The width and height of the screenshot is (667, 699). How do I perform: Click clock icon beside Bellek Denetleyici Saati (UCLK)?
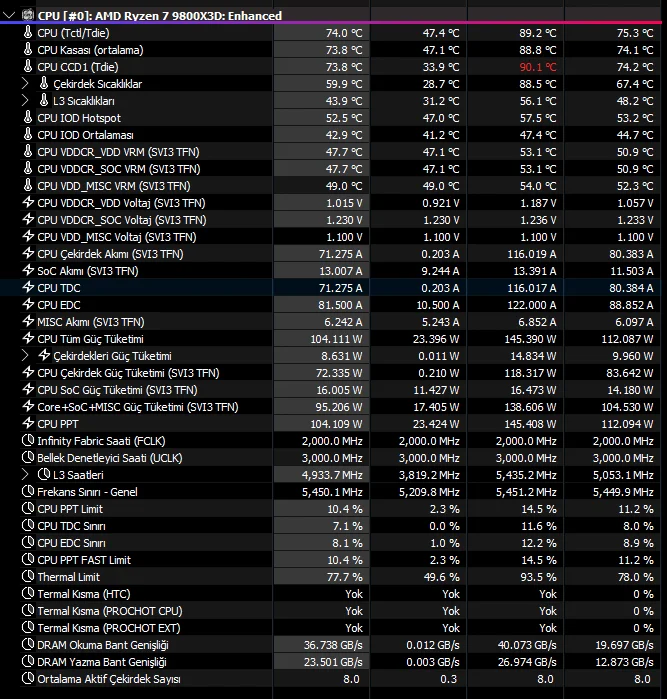click(x=28, y=457)
